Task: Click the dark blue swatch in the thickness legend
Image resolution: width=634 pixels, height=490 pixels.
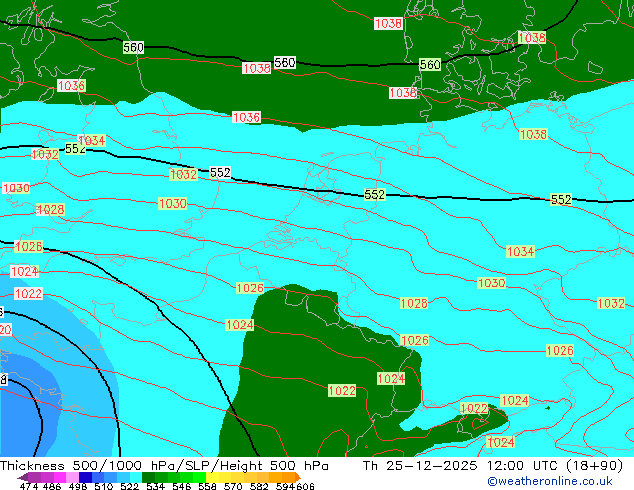Action: point(85,477)
